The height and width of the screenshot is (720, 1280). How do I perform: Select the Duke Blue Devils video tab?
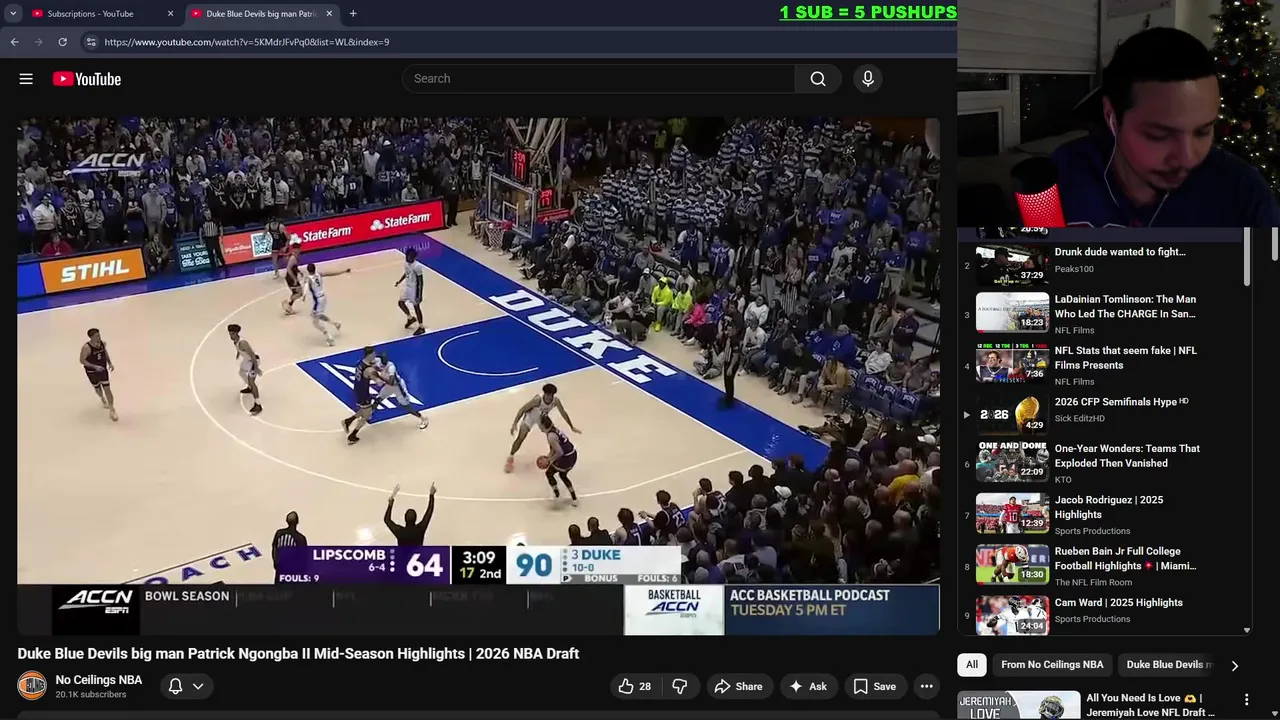[260, 14]
